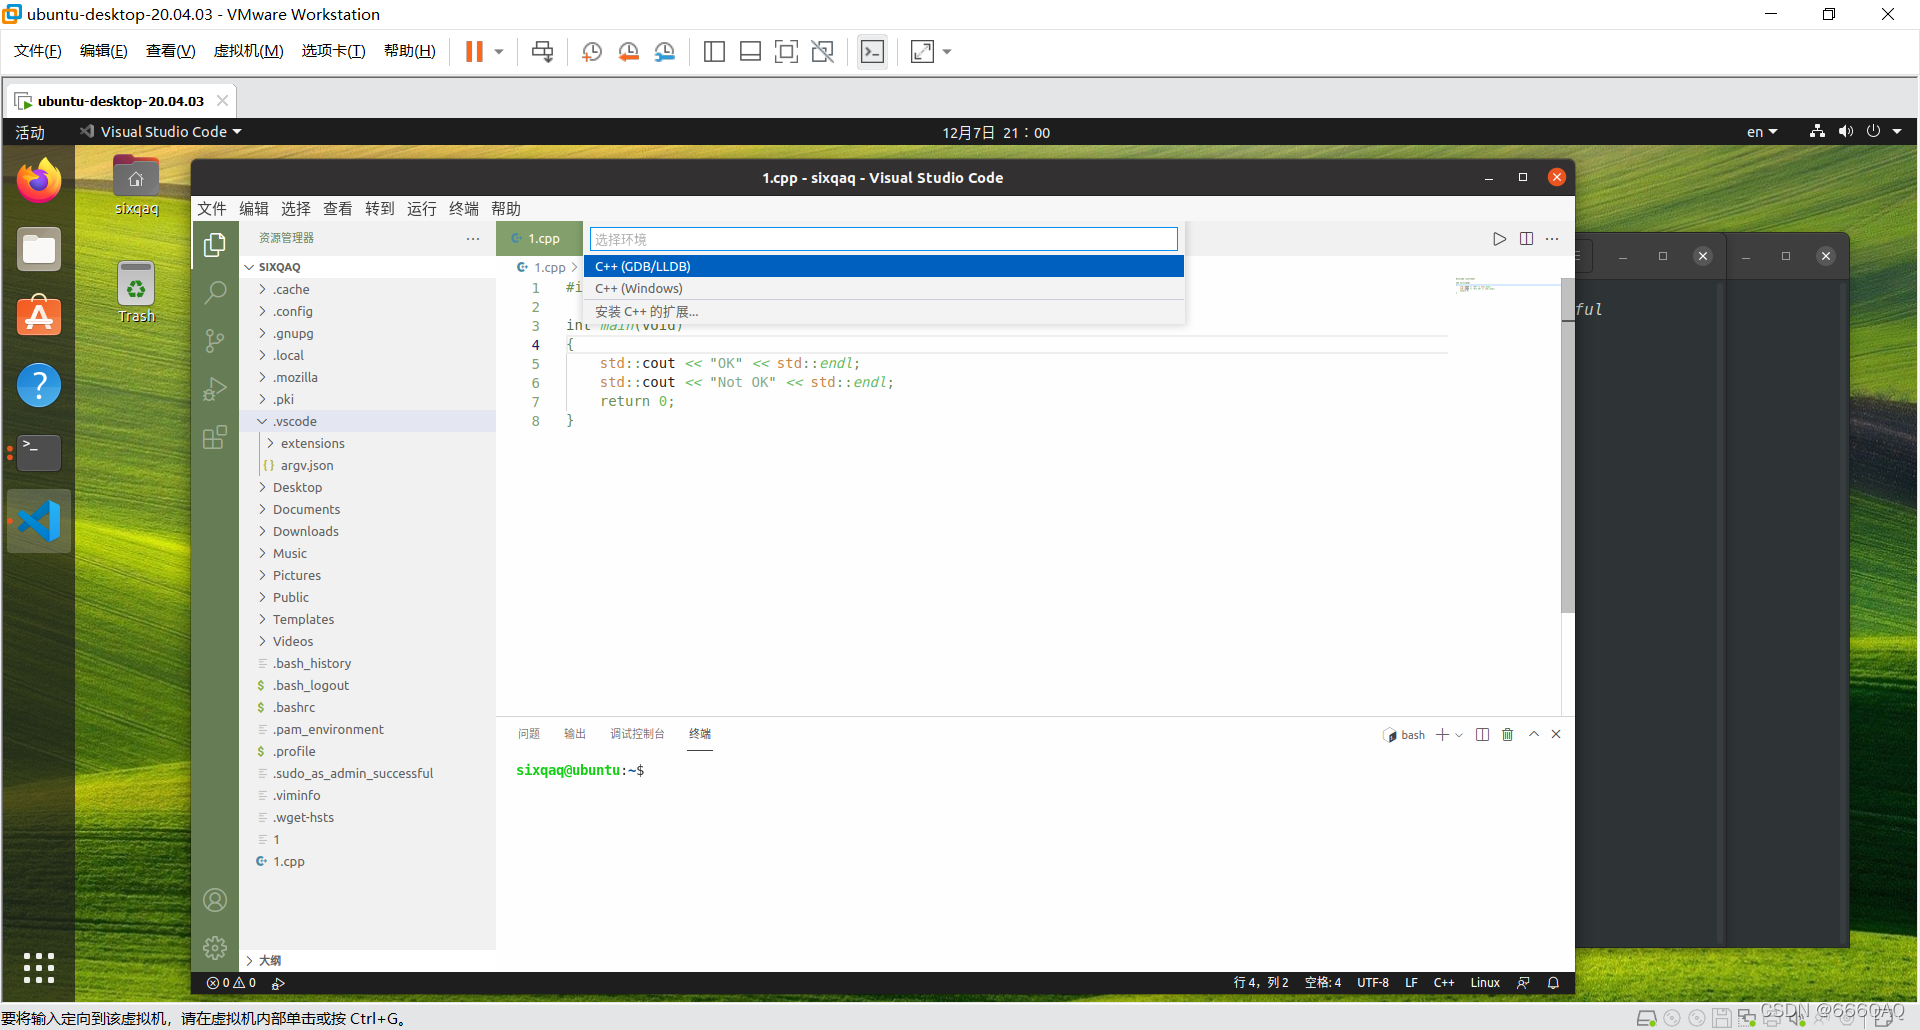This screenshot has height=1030, width=1920.
Task: Kill the terminal with the trash icon
Action: pyautogui.click(x=1508, y=735)
